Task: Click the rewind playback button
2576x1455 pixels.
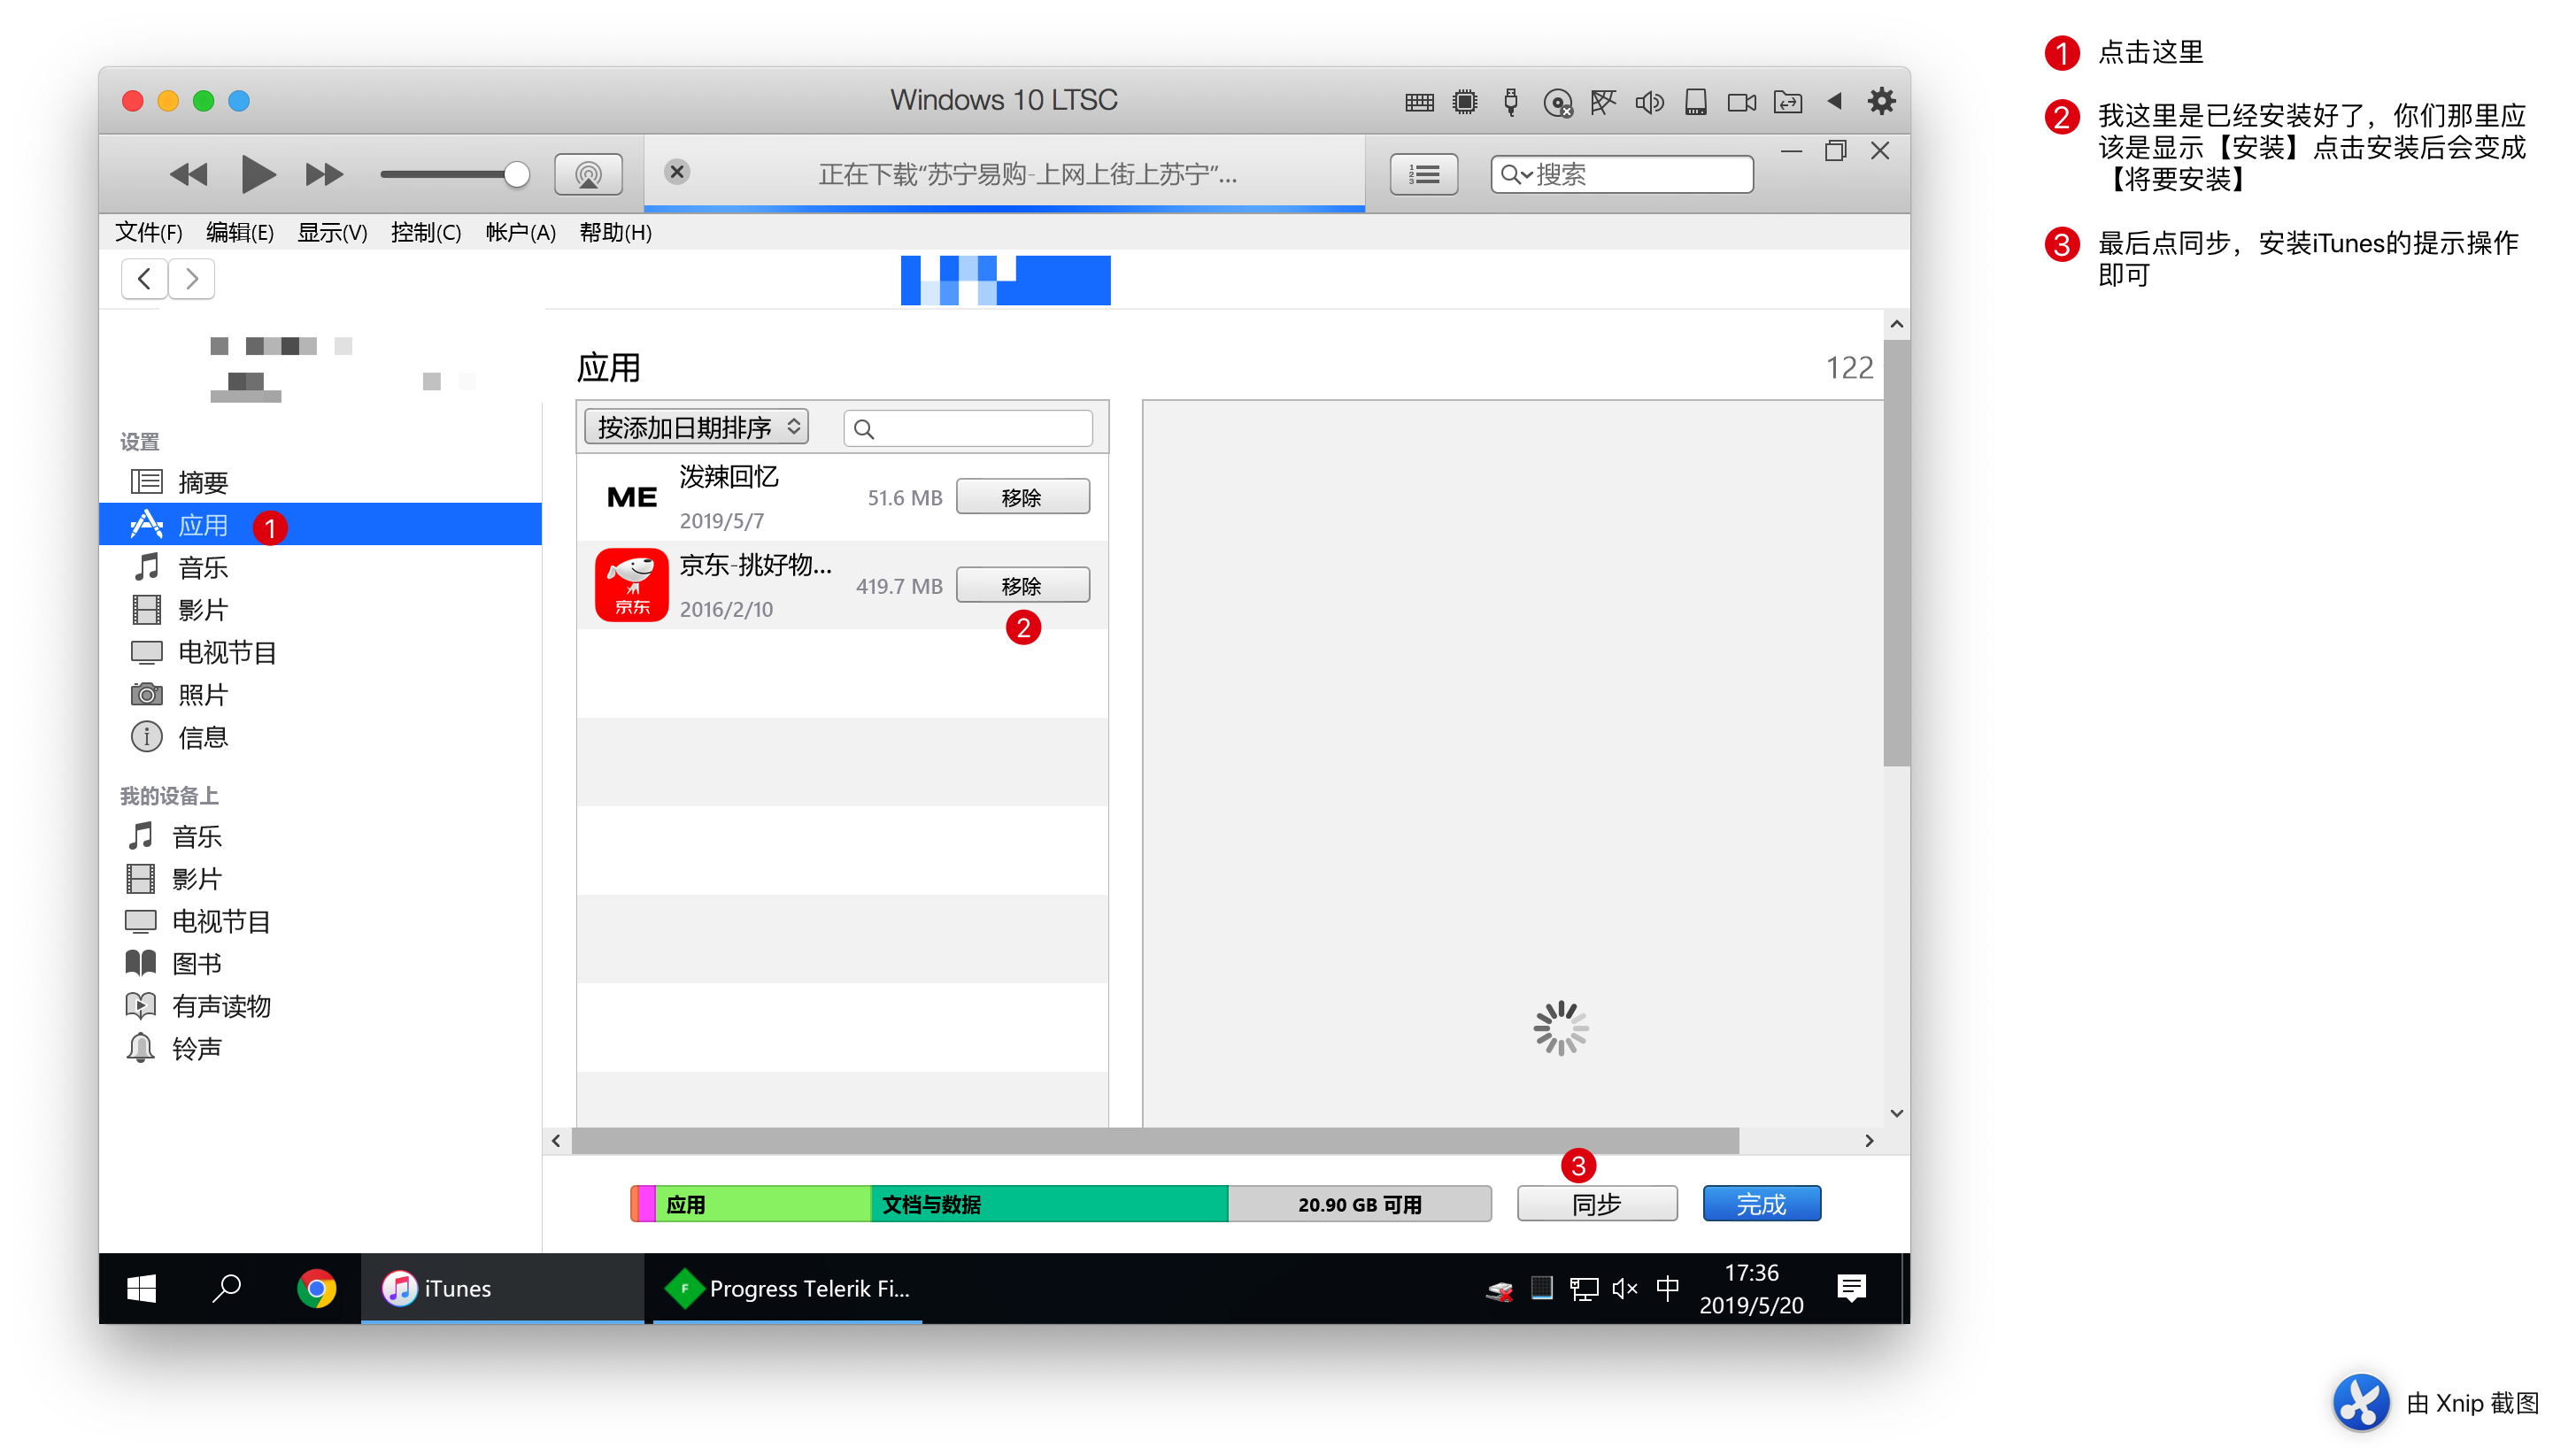Action: pos(188,175)
